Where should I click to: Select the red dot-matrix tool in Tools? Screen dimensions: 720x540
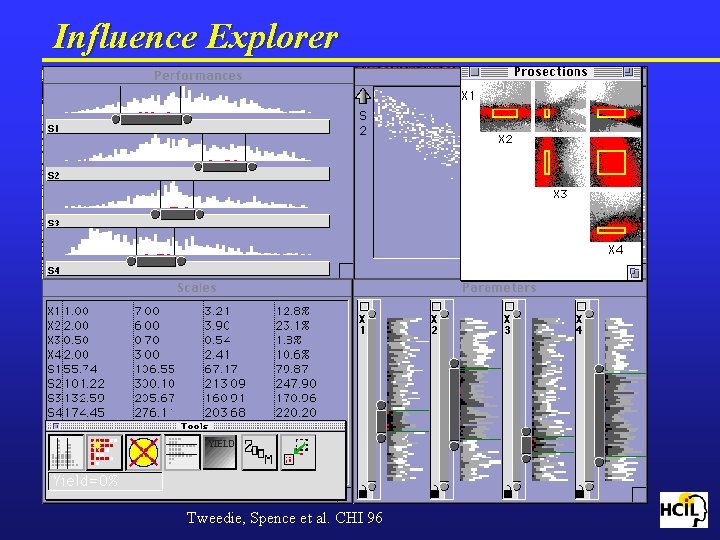point(105,453)
